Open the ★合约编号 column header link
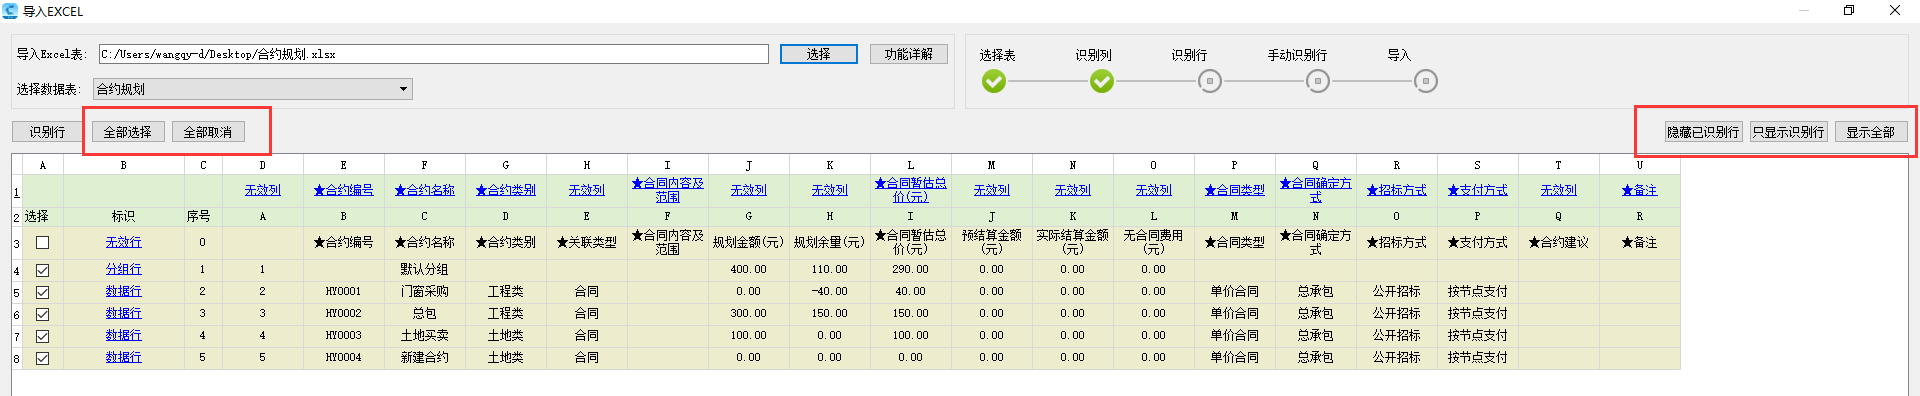1920x396 pixels. click(343, 190)
